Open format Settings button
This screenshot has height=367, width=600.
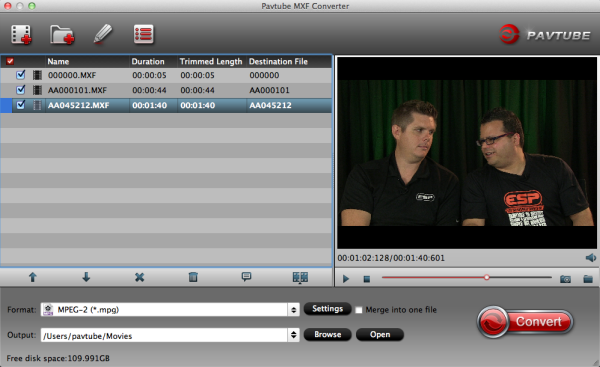point(328,309)
